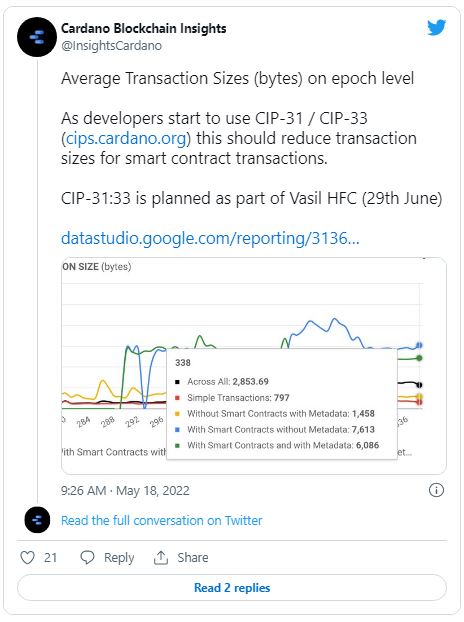Like the tweet with heart icon

point(27,557)
